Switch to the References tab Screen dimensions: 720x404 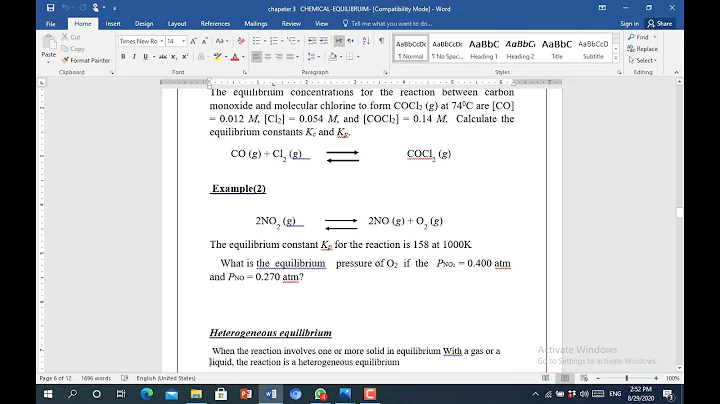point(215,23)
